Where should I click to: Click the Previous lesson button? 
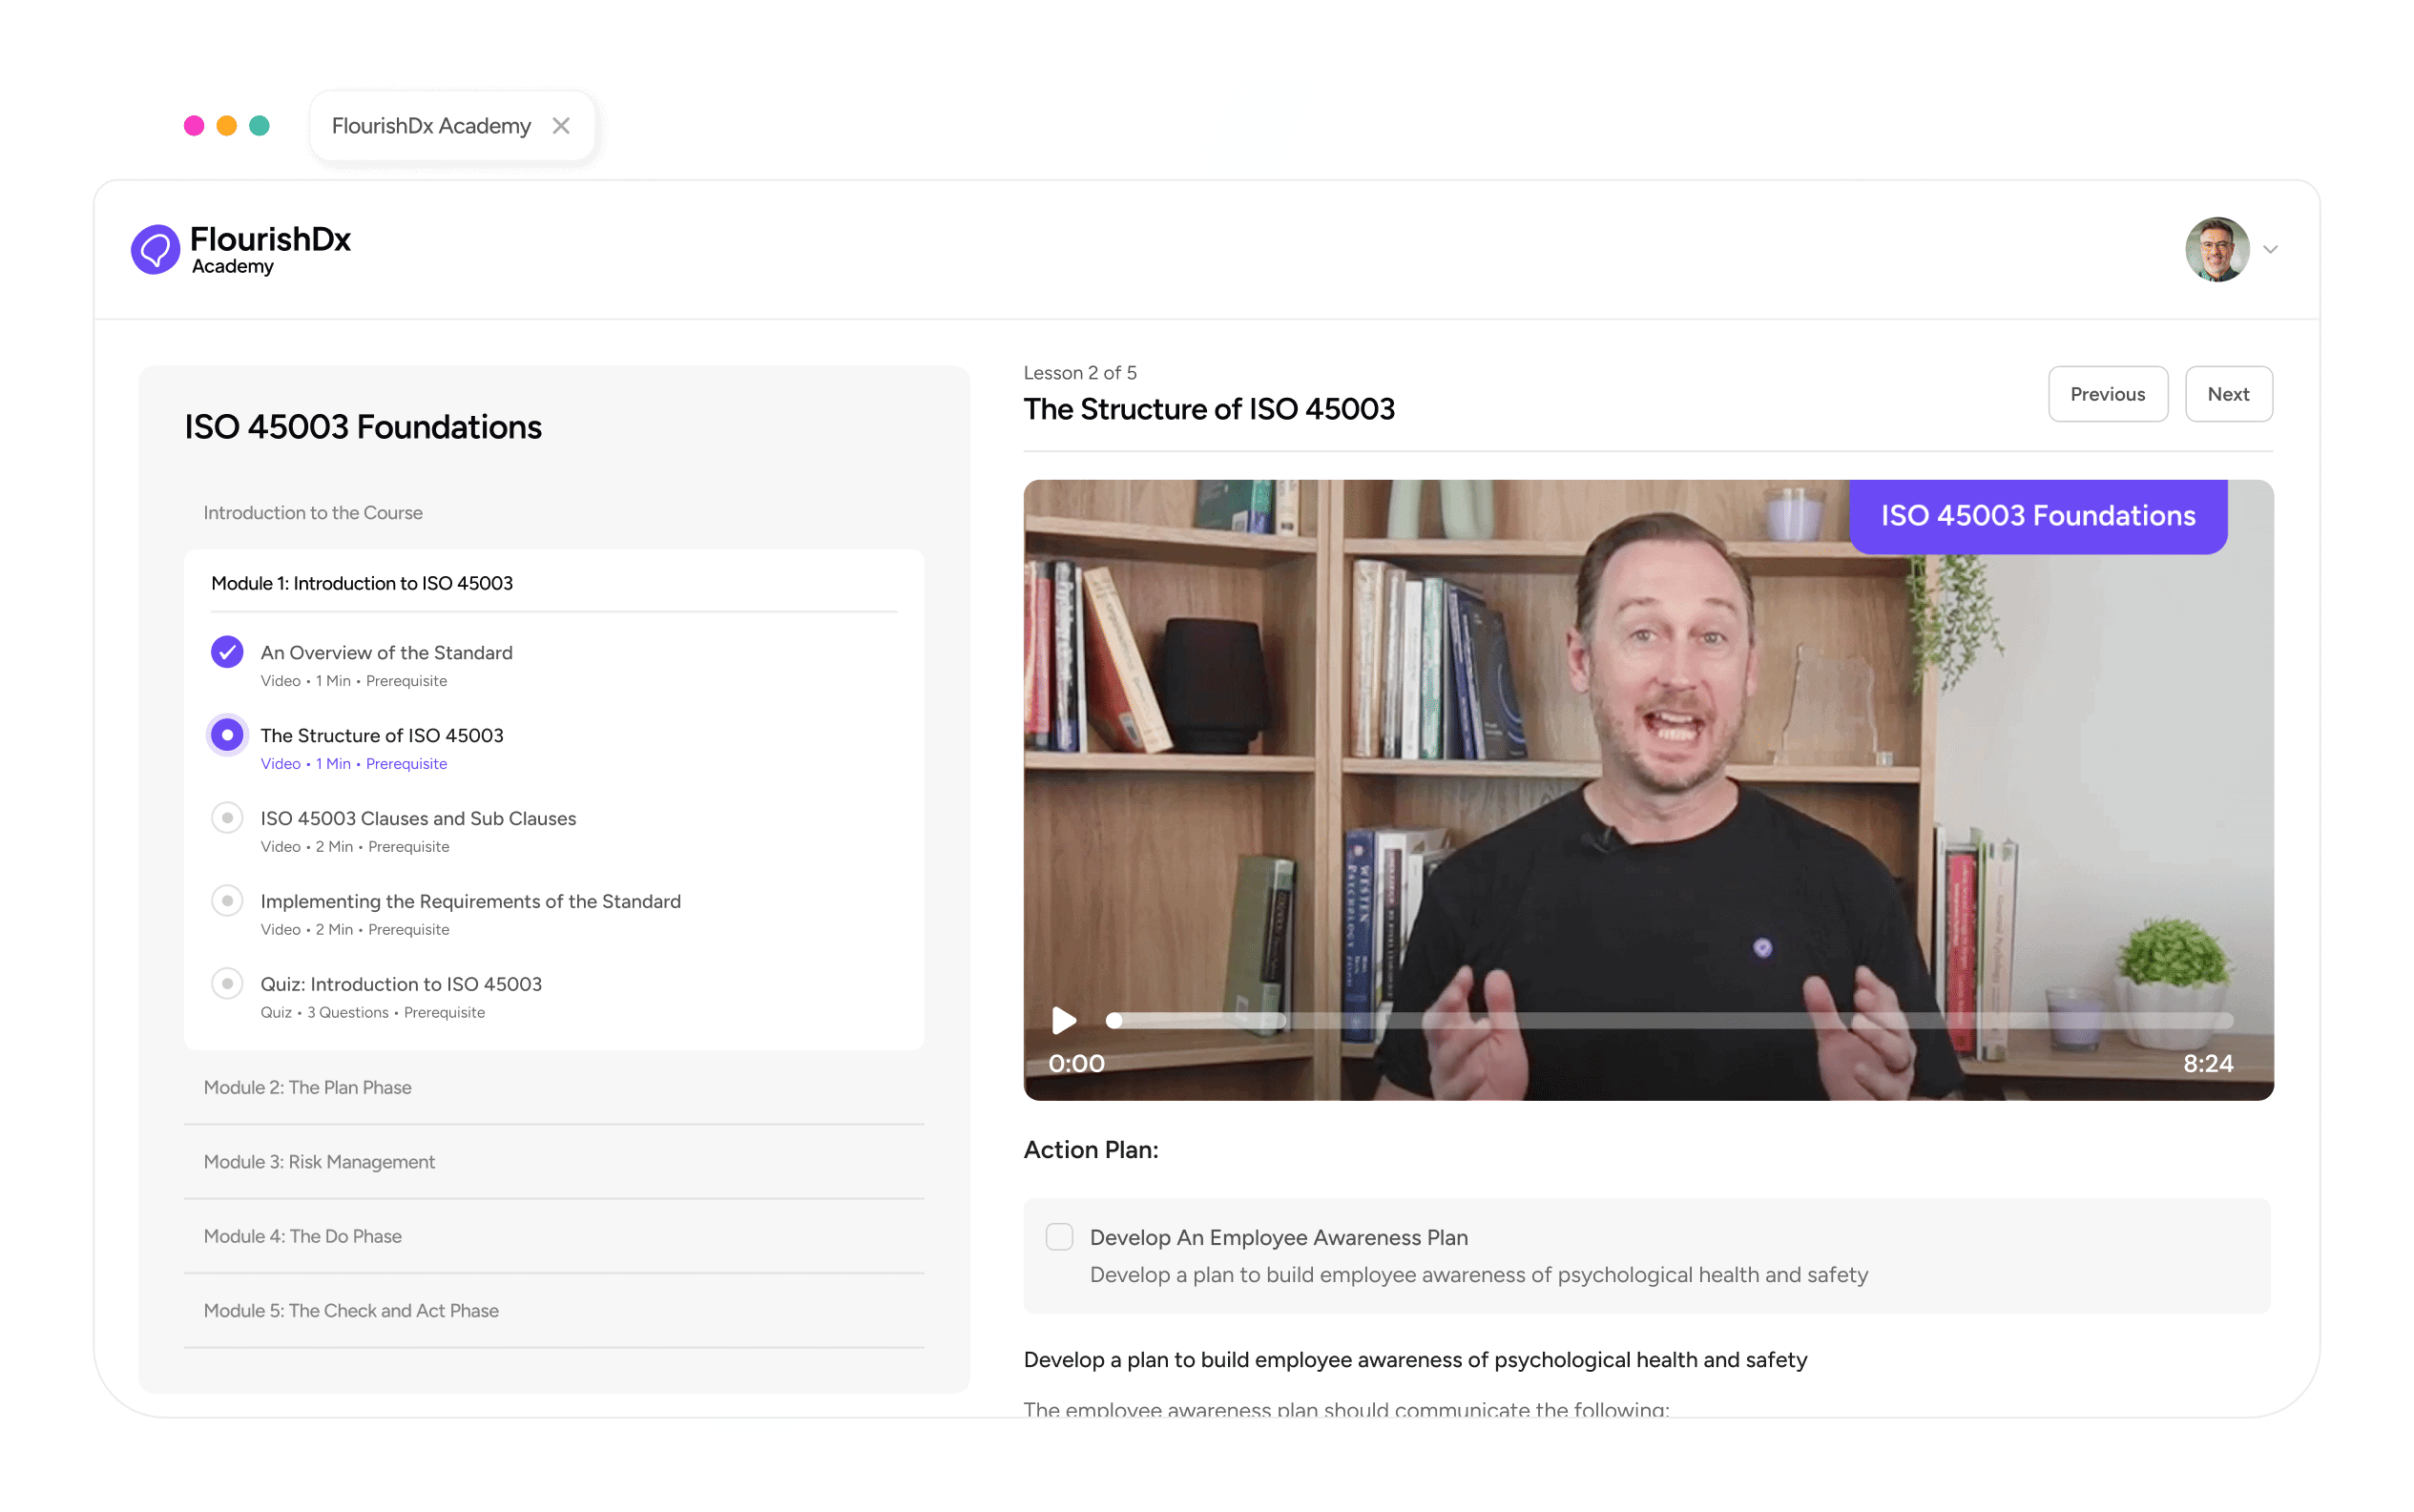tap(2107, 394)
